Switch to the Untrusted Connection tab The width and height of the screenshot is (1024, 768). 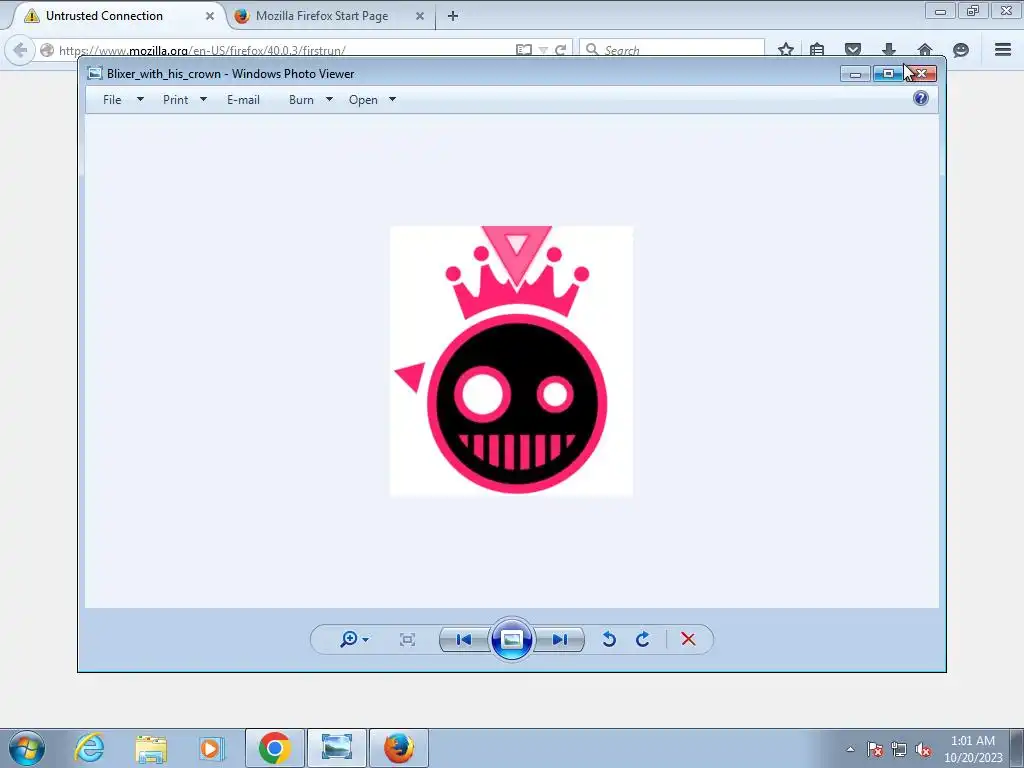click(x=104, y=16)
